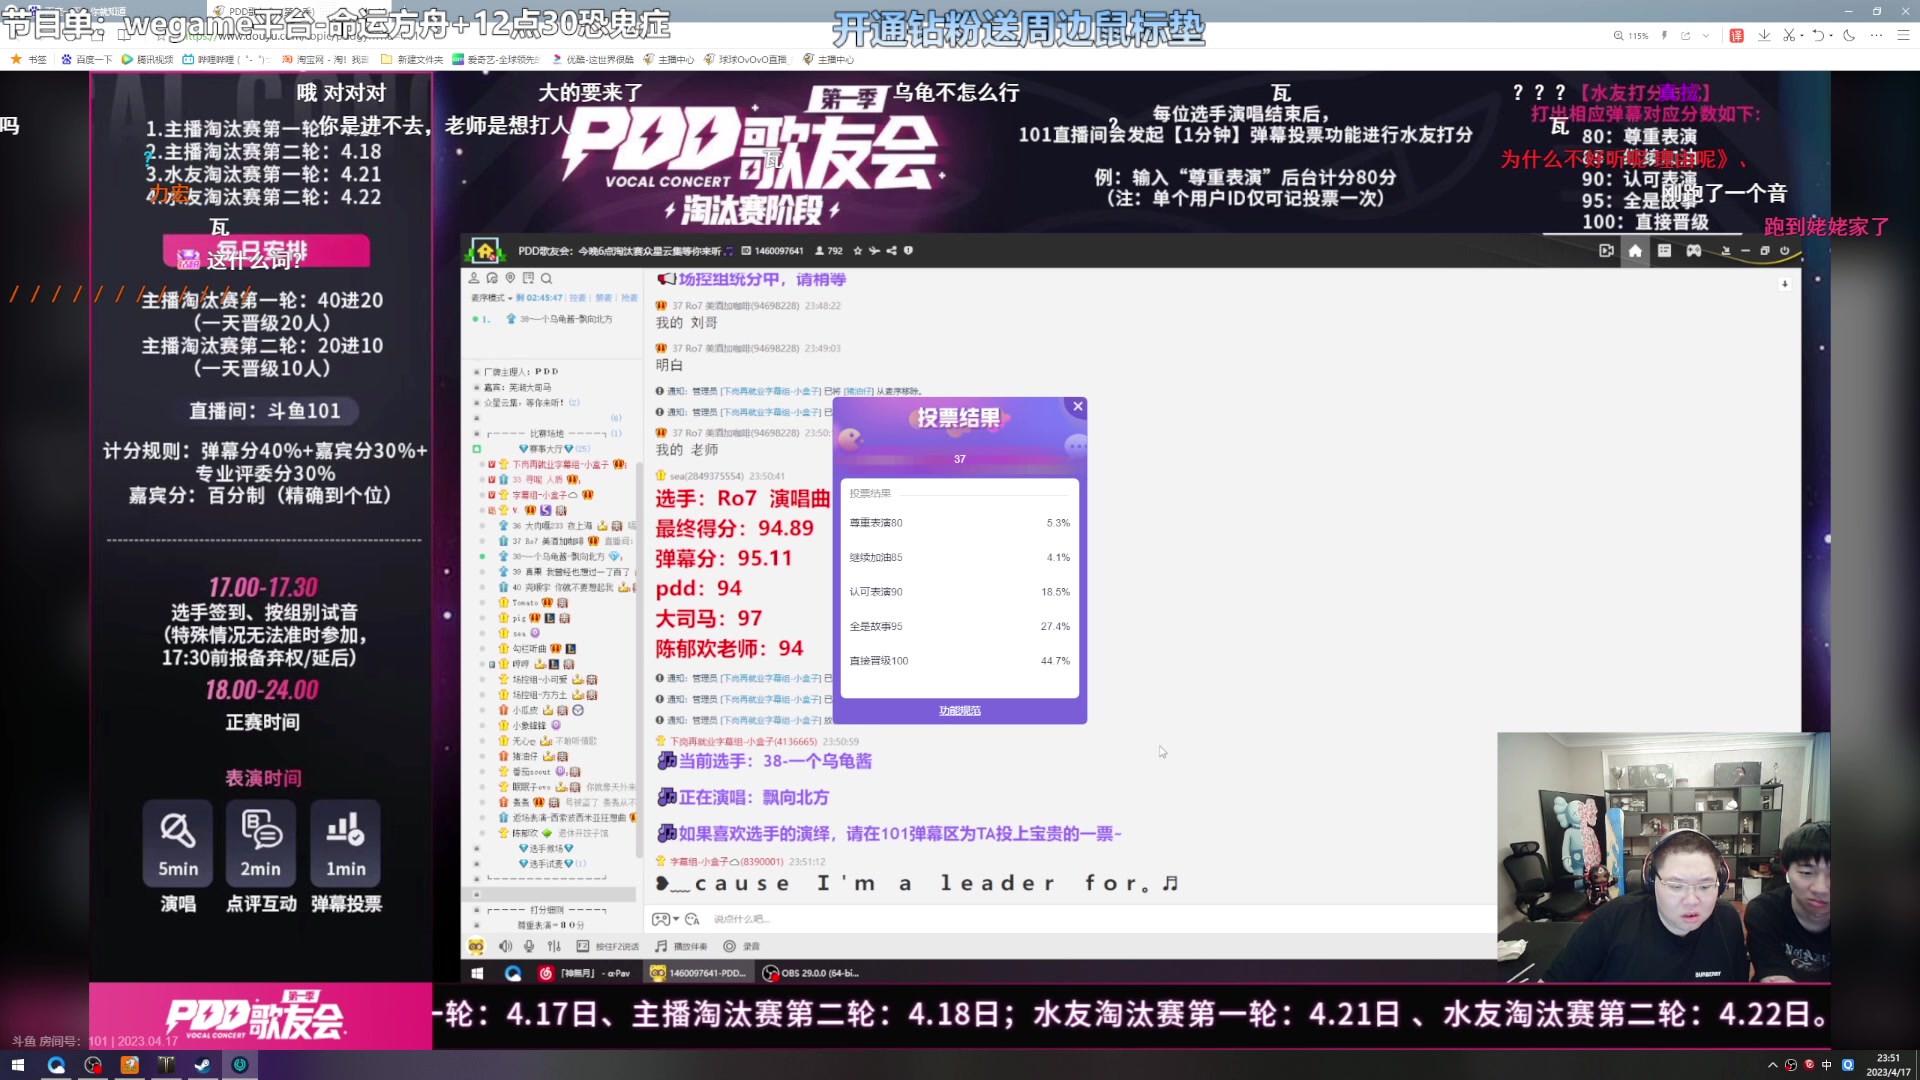The height and width of the screenshot is (1080, 1920).
Task: Click the scissors screenshot icon in browser
Action: (x=1789, y=35)
